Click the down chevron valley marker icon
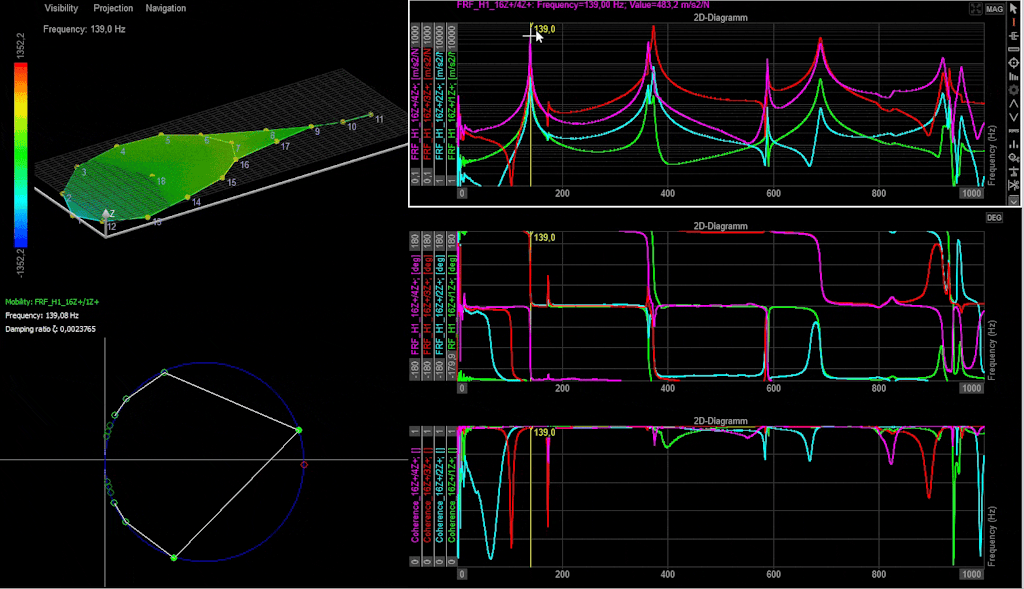Image resolution: width=1024 pixels, height=589 pixels. click(1014, 118)
